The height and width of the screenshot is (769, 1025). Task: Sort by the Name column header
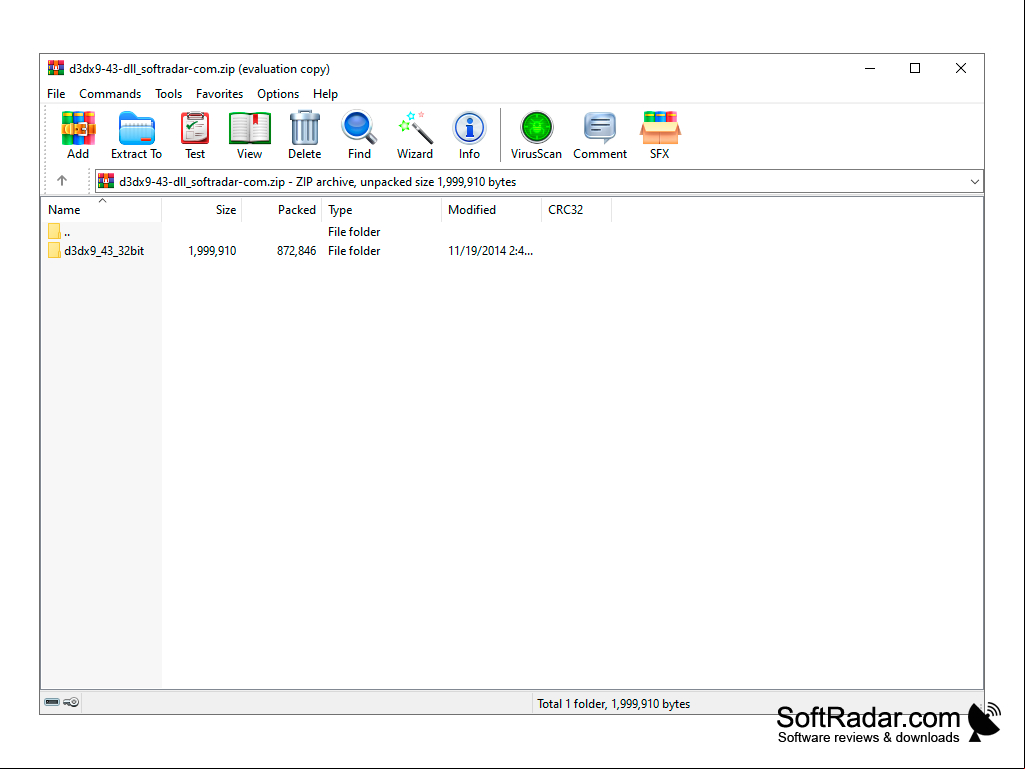101,210
